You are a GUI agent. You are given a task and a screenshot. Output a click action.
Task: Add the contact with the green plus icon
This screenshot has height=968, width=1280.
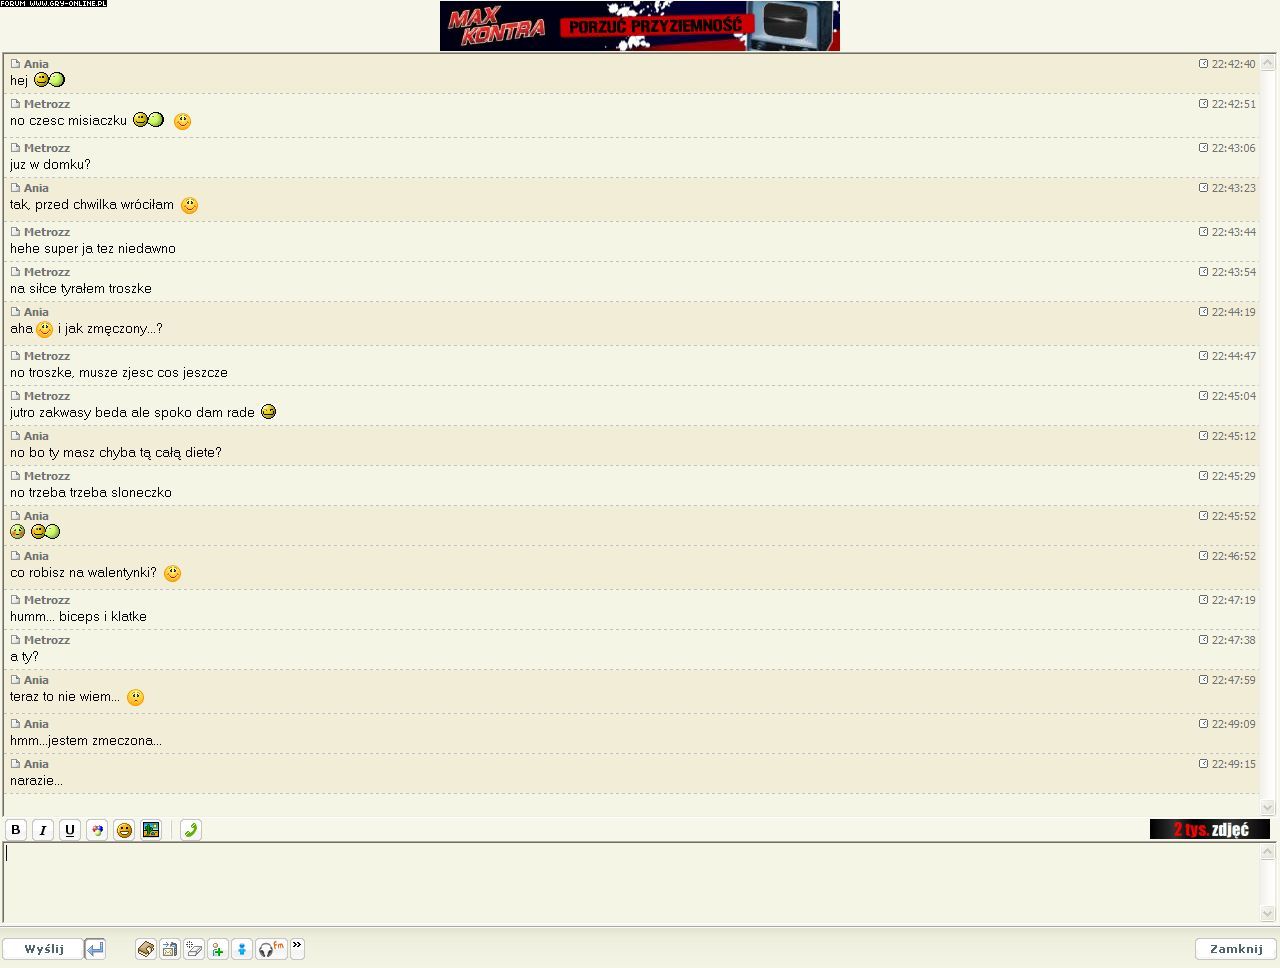pos(218,949)
